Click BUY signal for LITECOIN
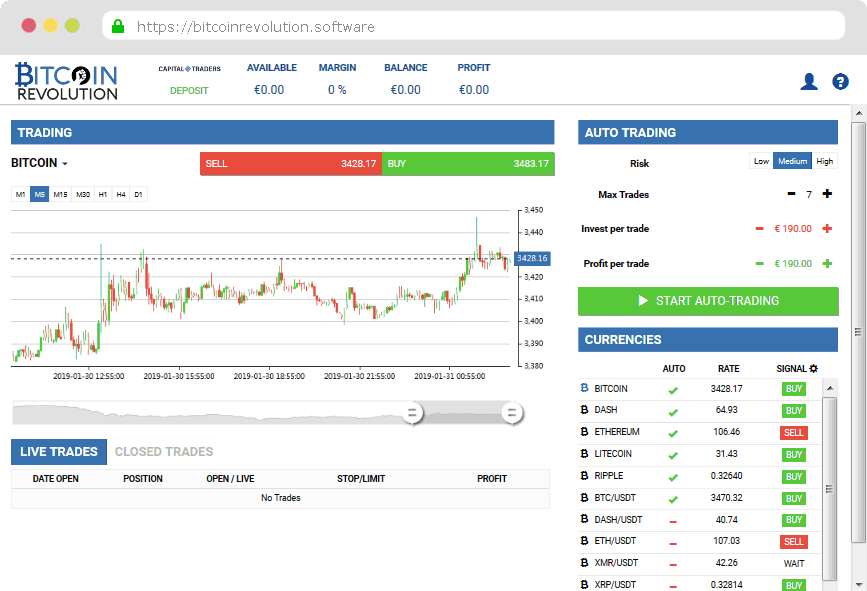Viewport: 867px width, 591px height. point(793,454)
